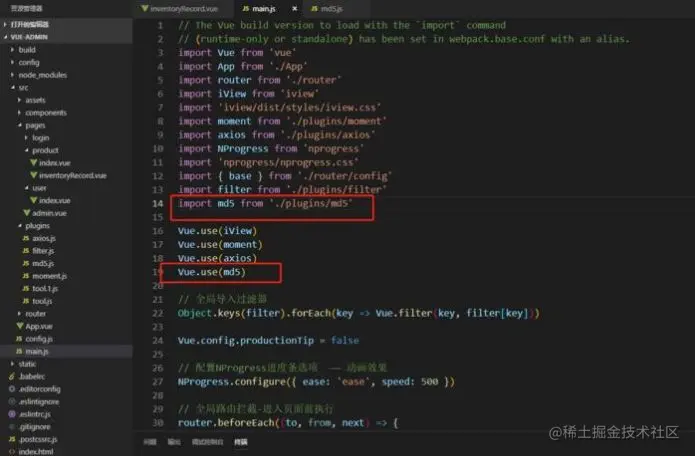
Task: Click the ESLint icon next to .eslintrc.js
Action: click(x=12, y=414)
